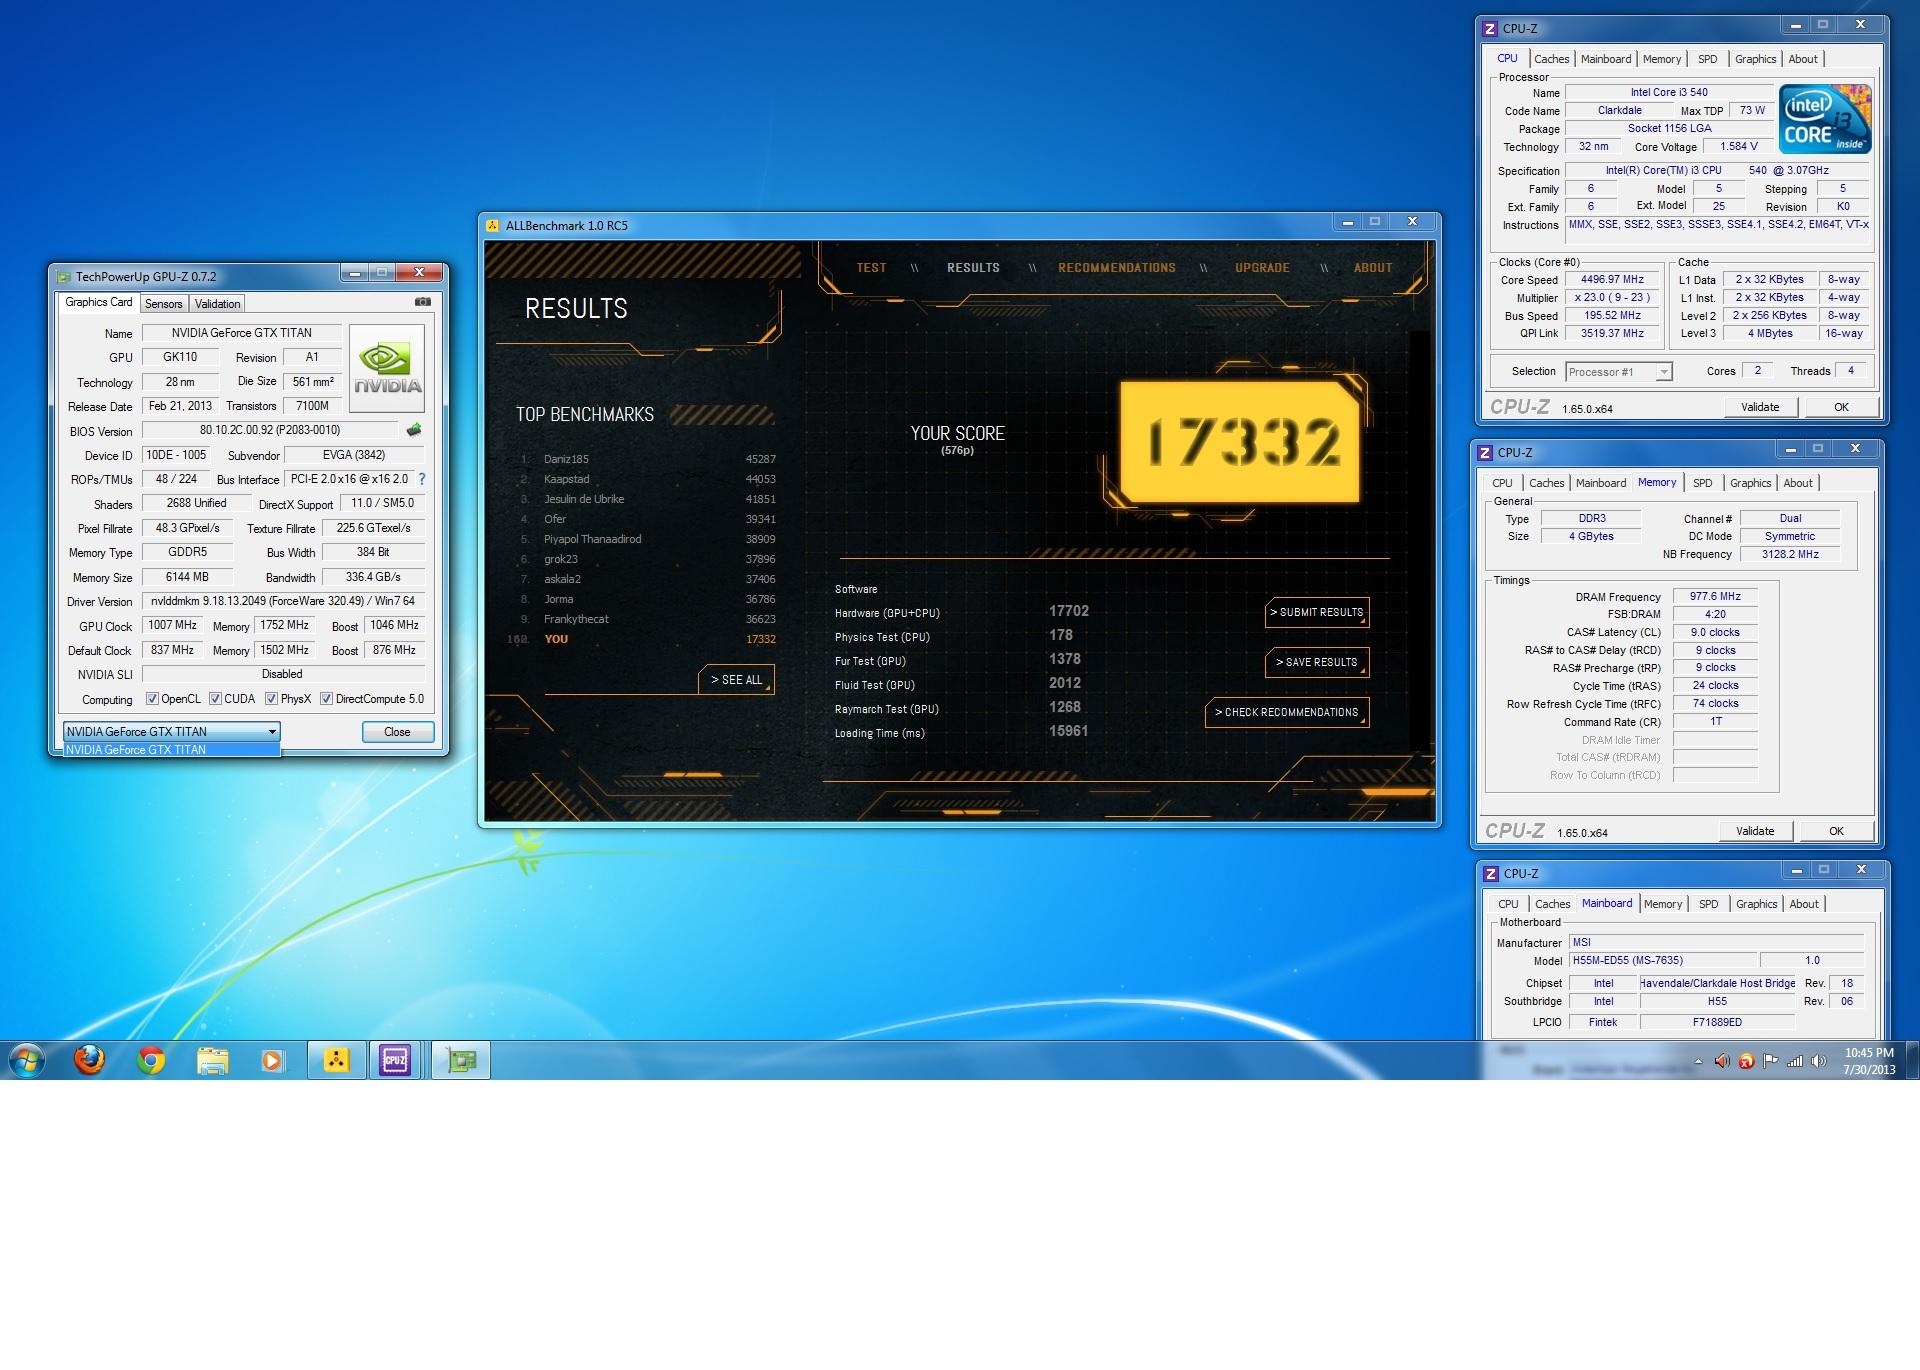The image size is (1920, 1370).
Task: Click the GPU-Z screenshot camera icon
Action: coord(423,302)
